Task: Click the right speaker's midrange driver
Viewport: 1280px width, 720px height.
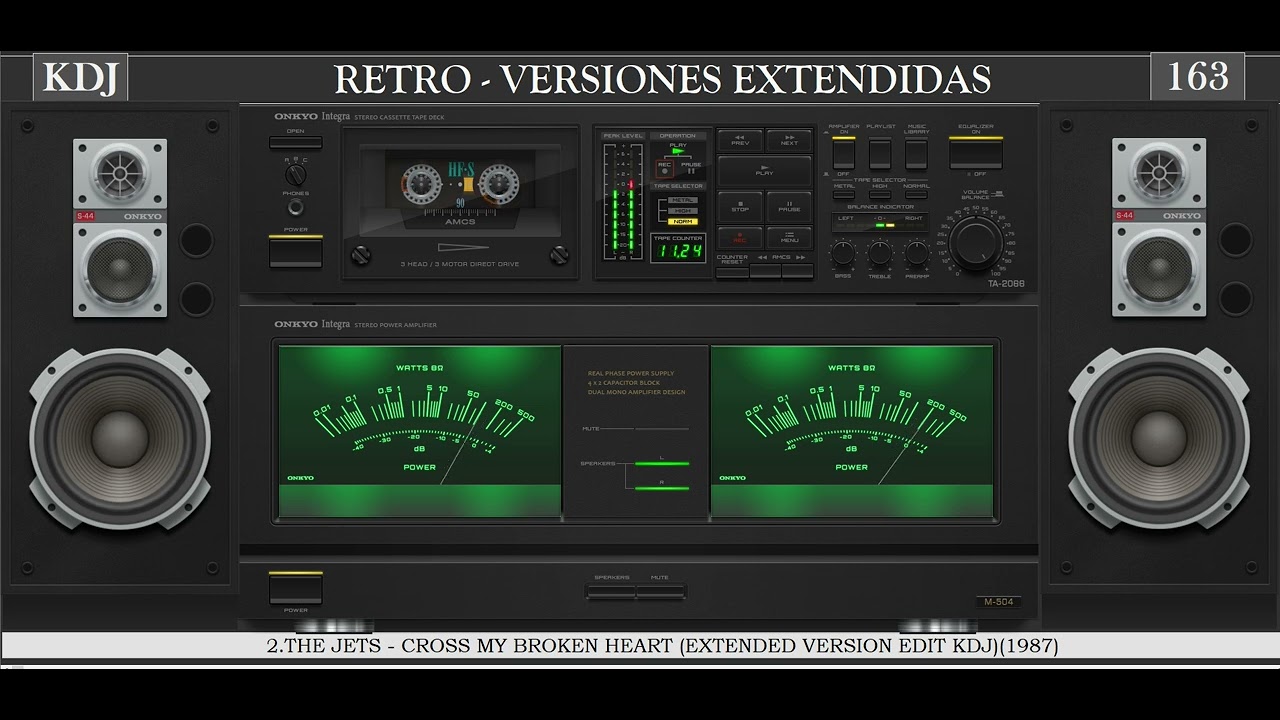Action: click(x=1159, y=269)
